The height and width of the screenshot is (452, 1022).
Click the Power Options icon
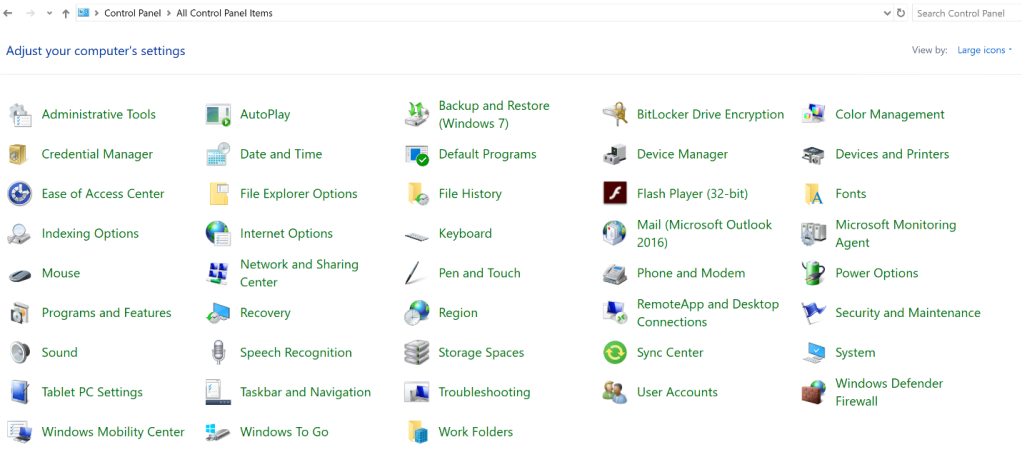pos(813,273)
